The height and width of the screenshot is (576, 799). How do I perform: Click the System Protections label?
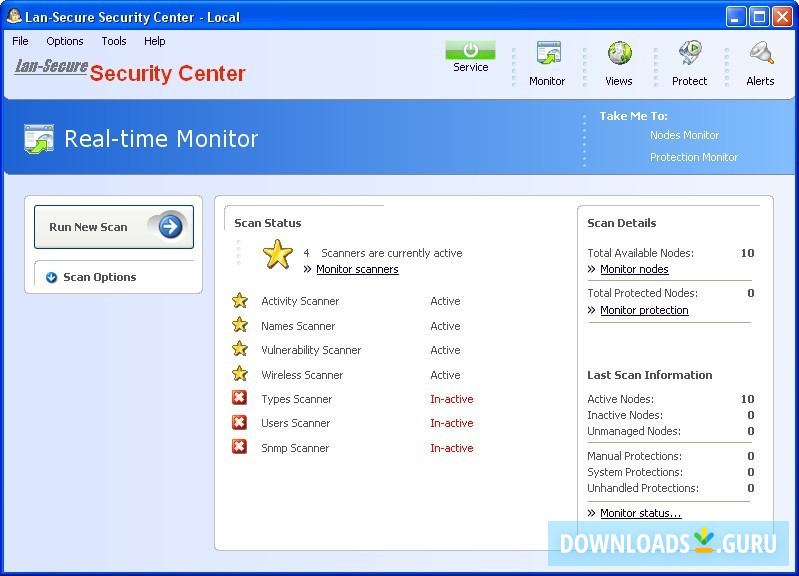(x=635, y=472)
